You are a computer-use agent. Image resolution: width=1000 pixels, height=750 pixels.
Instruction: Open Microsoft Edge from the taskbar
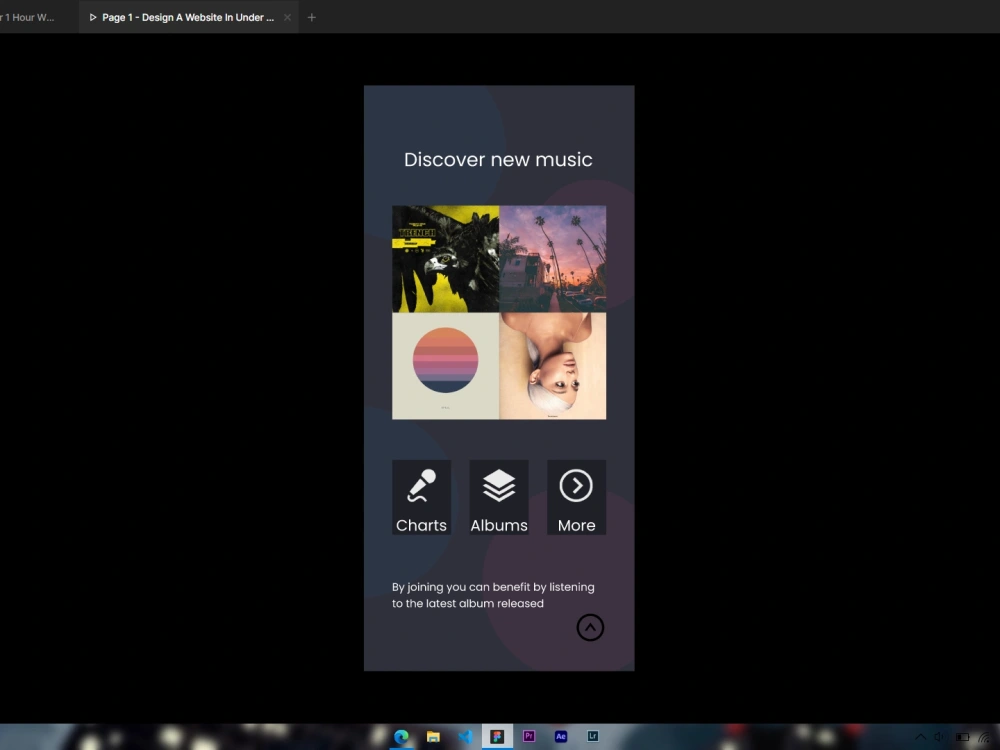tap(401, 737)
